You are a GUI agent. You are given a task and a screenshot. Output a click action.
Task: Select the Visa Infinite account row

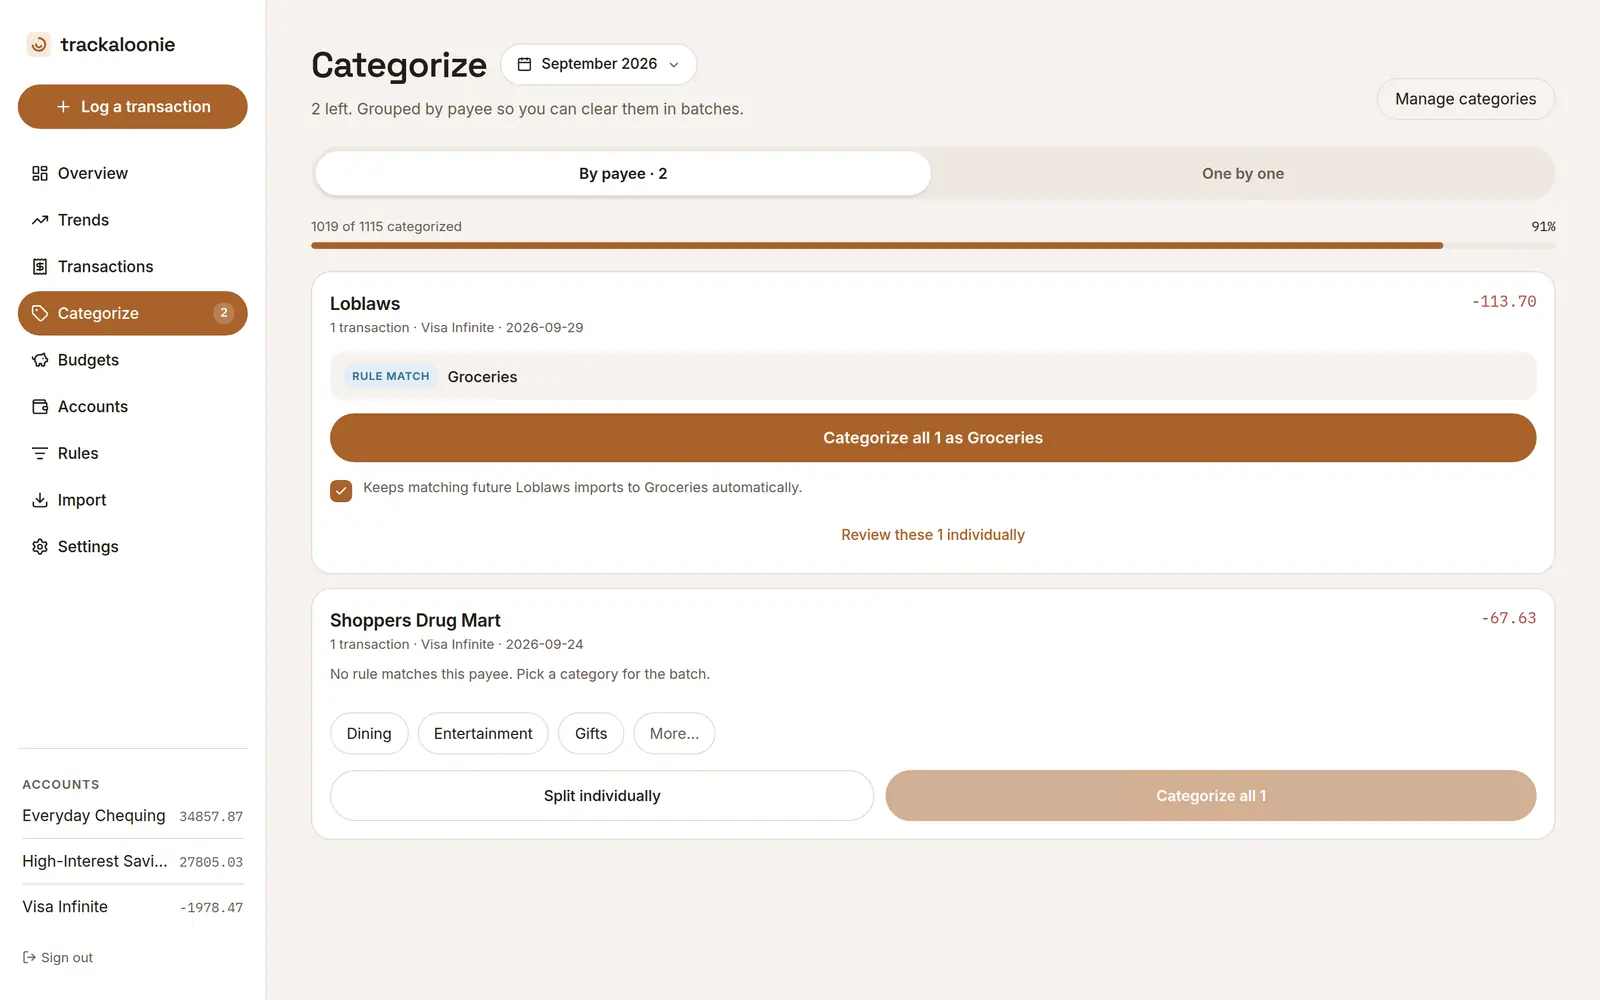[x=133, y=907]
